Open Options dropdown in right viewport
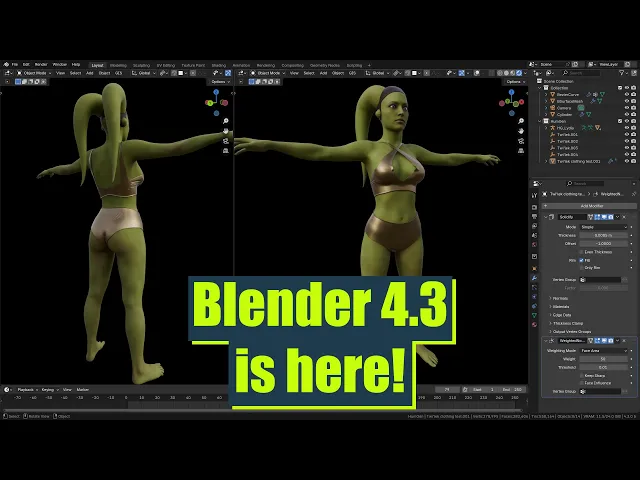This screenshot has width=640, height=480. coord(515,82)
